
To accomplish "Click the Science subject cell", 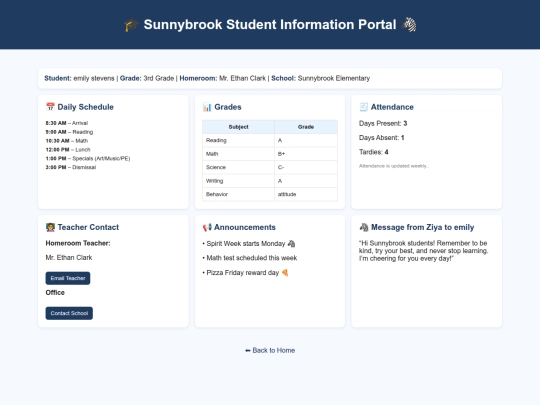I will (238, 167).
